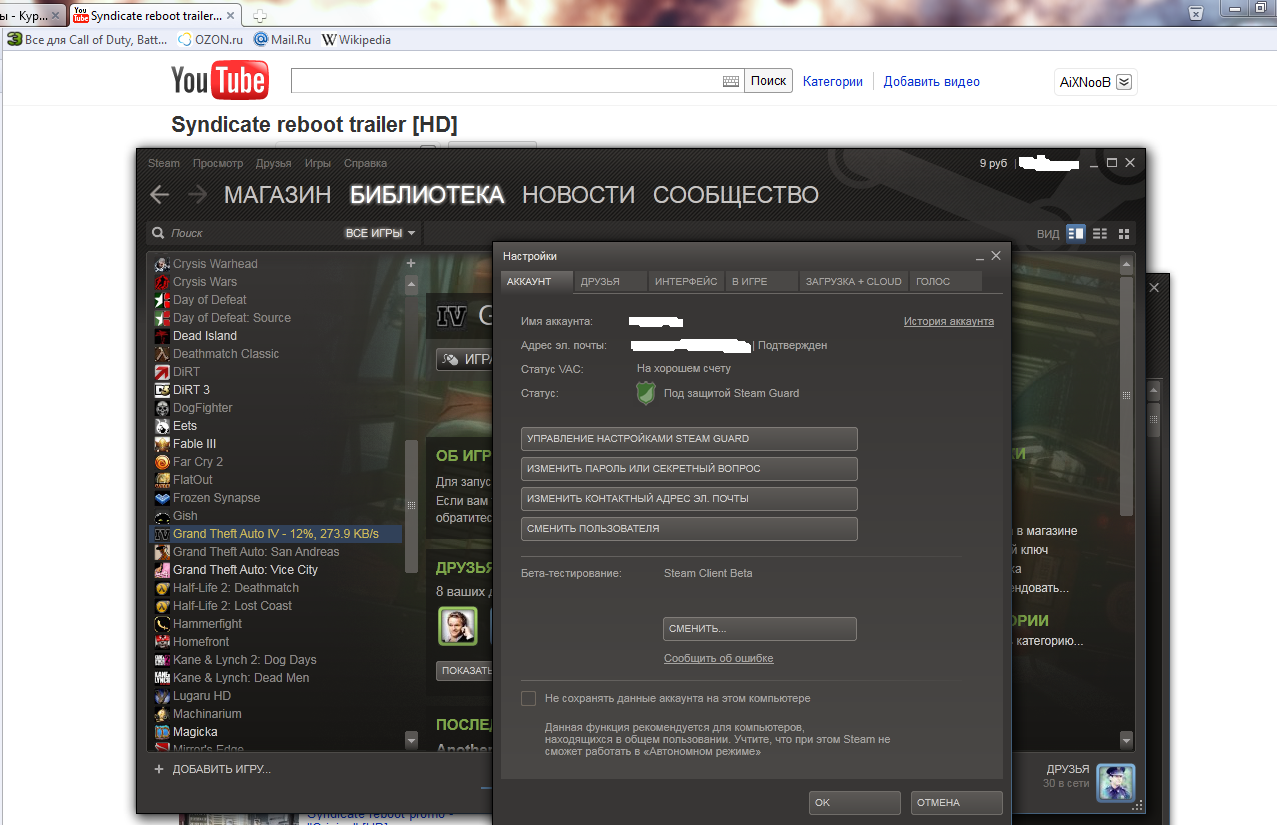Open the browser trash icon for closed tabs
Viewport: 1277px width, 825px height.
[1195, 12]
